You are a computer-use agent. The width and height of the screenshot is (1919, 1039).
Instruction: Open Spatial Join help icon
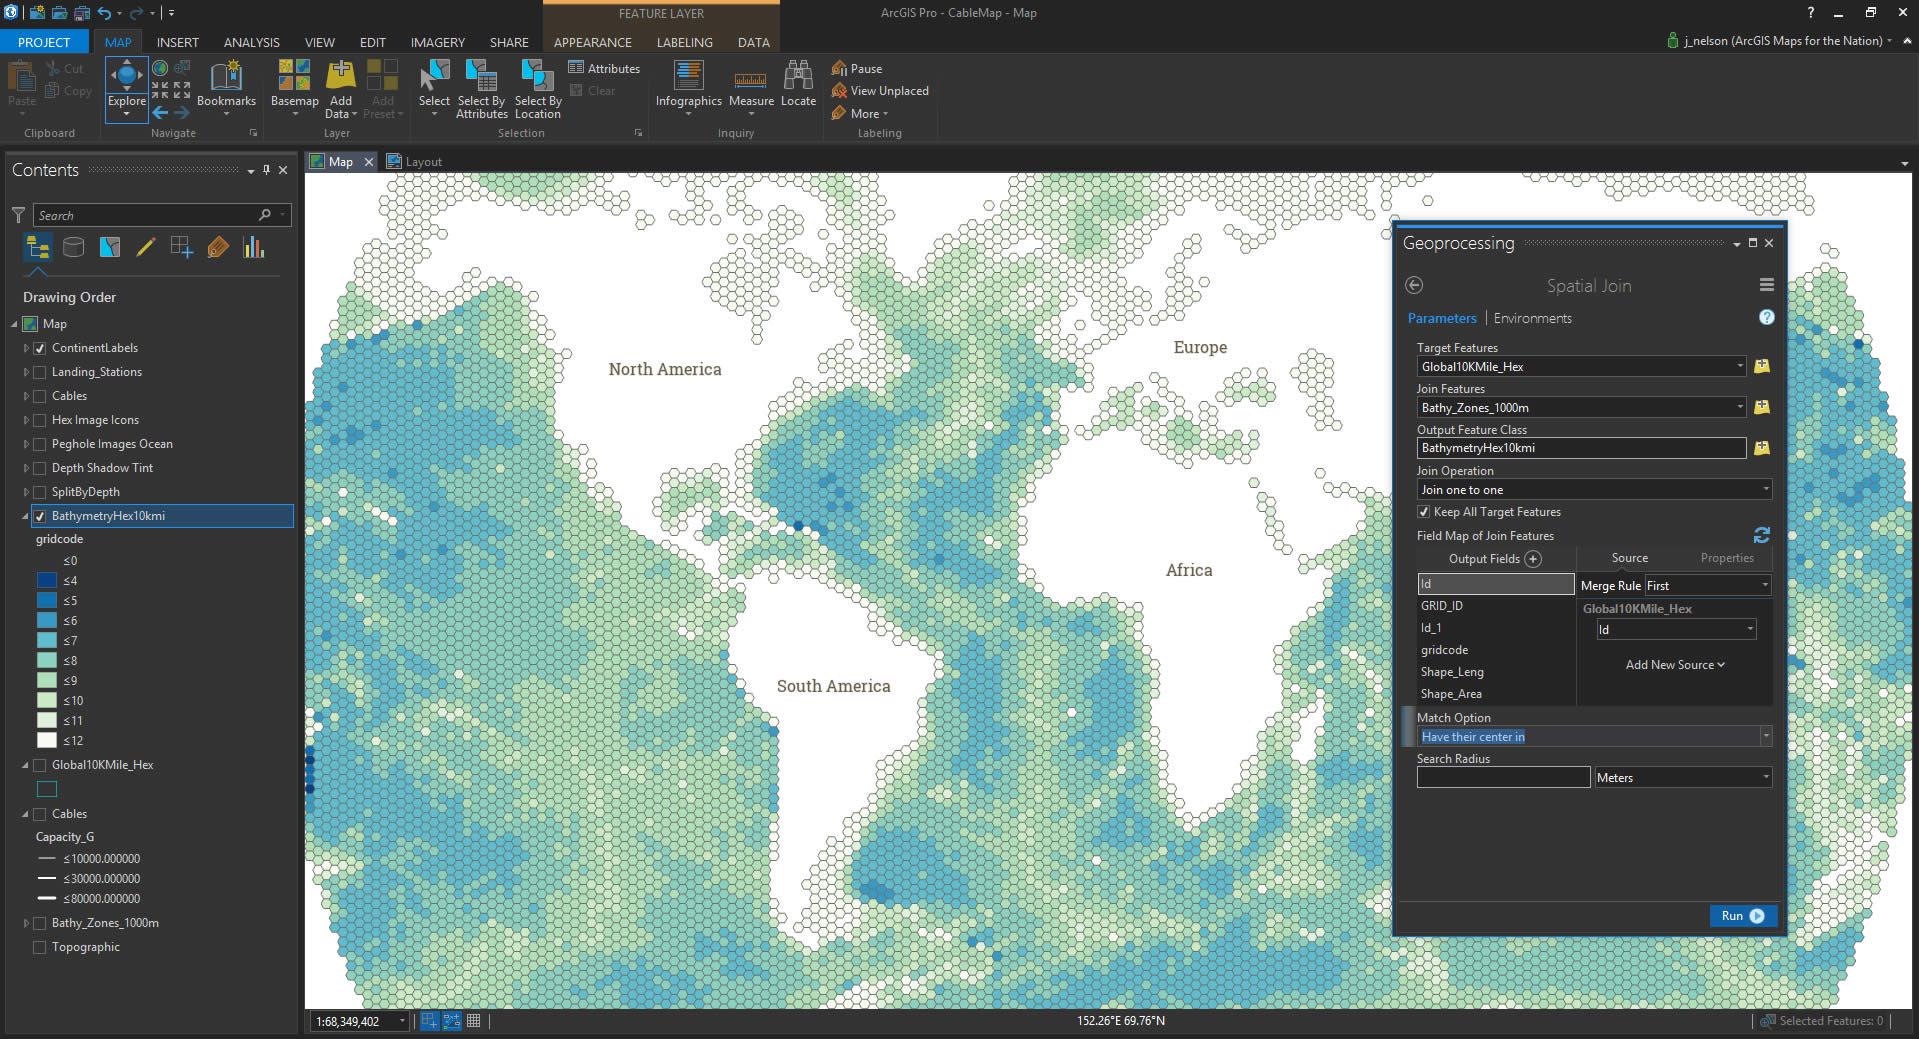(x=1766, y=317)
